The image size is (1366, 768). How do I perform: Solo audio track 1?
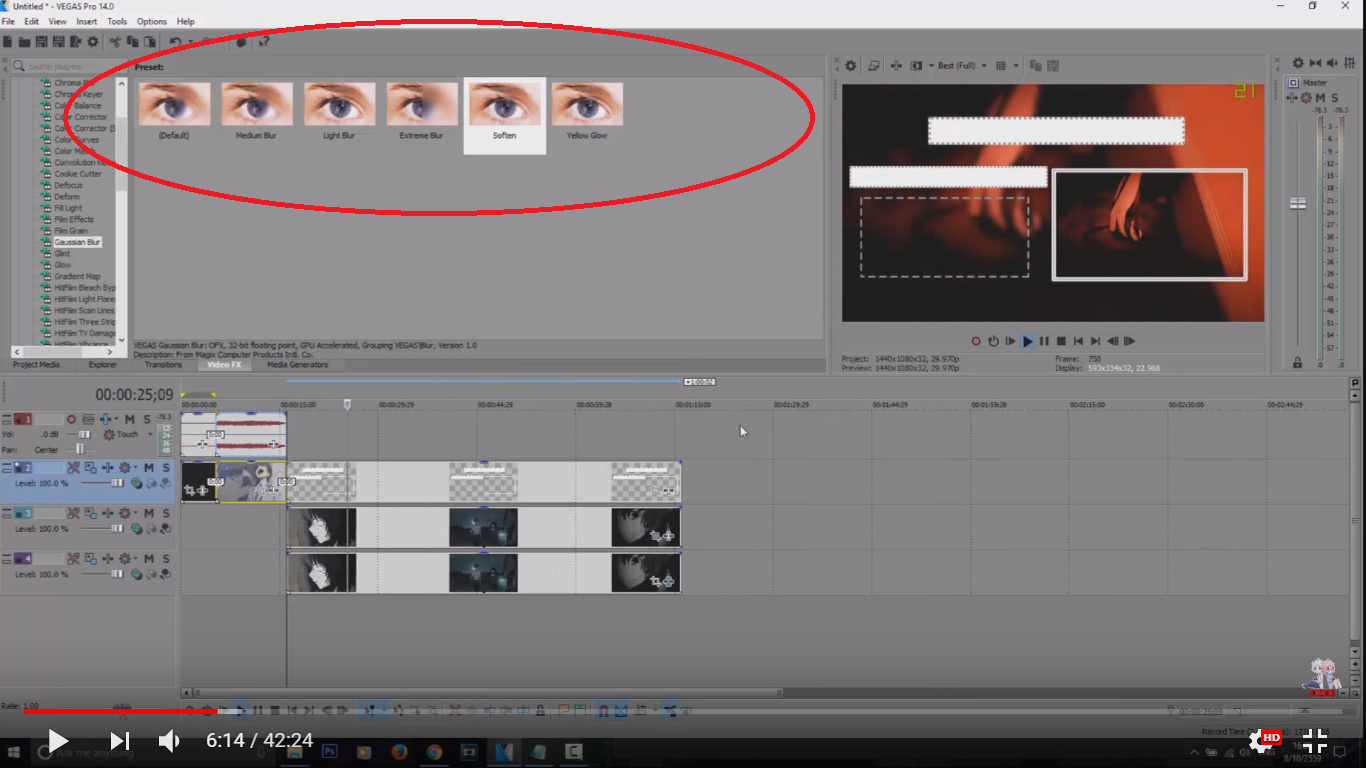pos(146,419)
